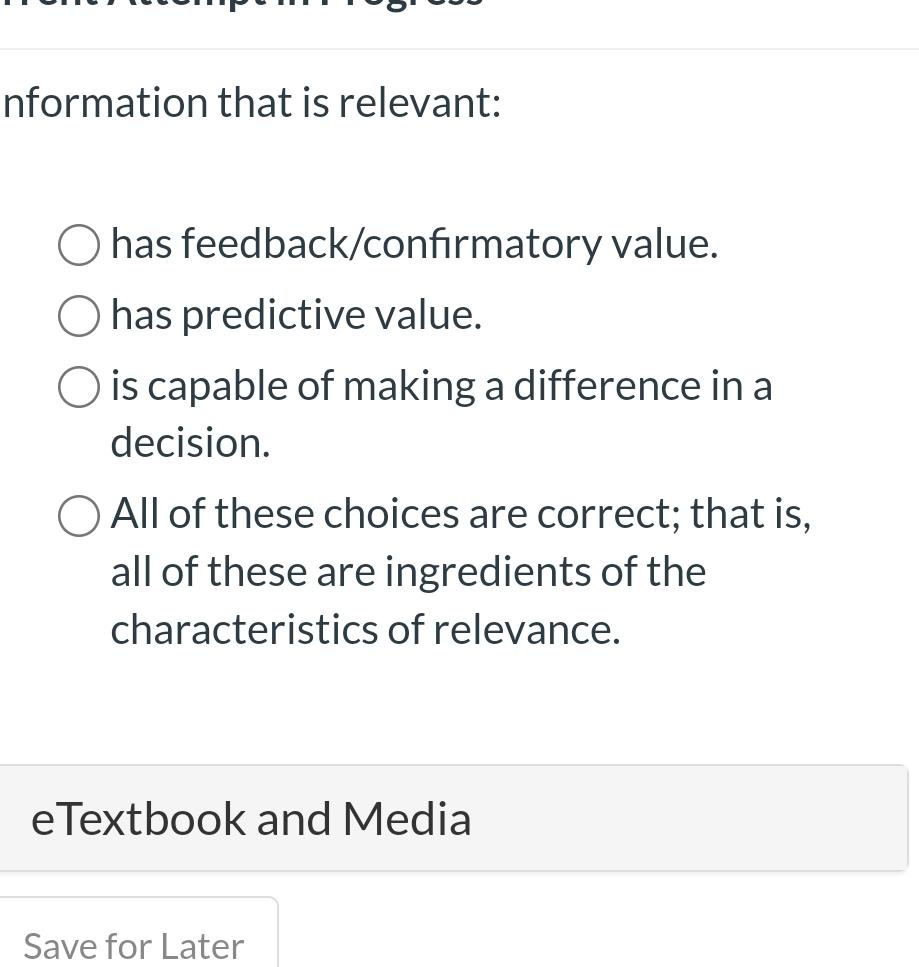The width and height of the screenshot is (919, 967).
Task: Click the text 'has feedback/confirmatory value.'
Action: tap(414, 242)
